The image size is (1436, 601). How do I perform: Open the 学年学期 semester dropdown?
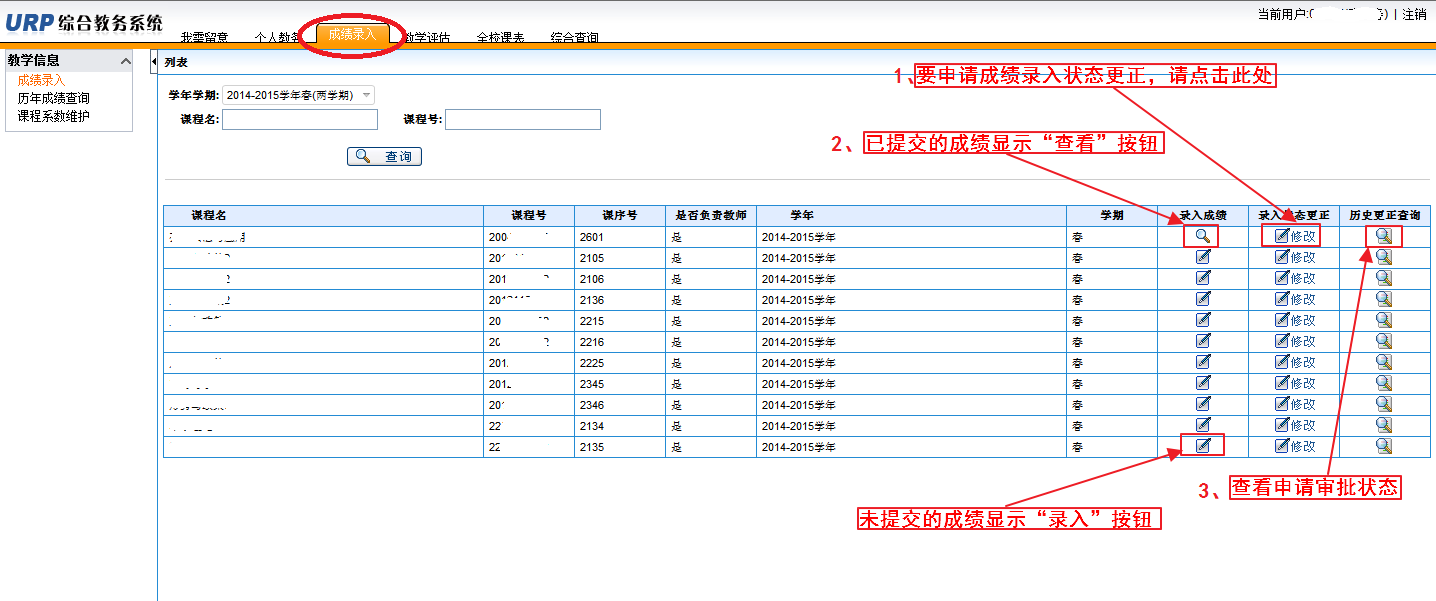366,95
